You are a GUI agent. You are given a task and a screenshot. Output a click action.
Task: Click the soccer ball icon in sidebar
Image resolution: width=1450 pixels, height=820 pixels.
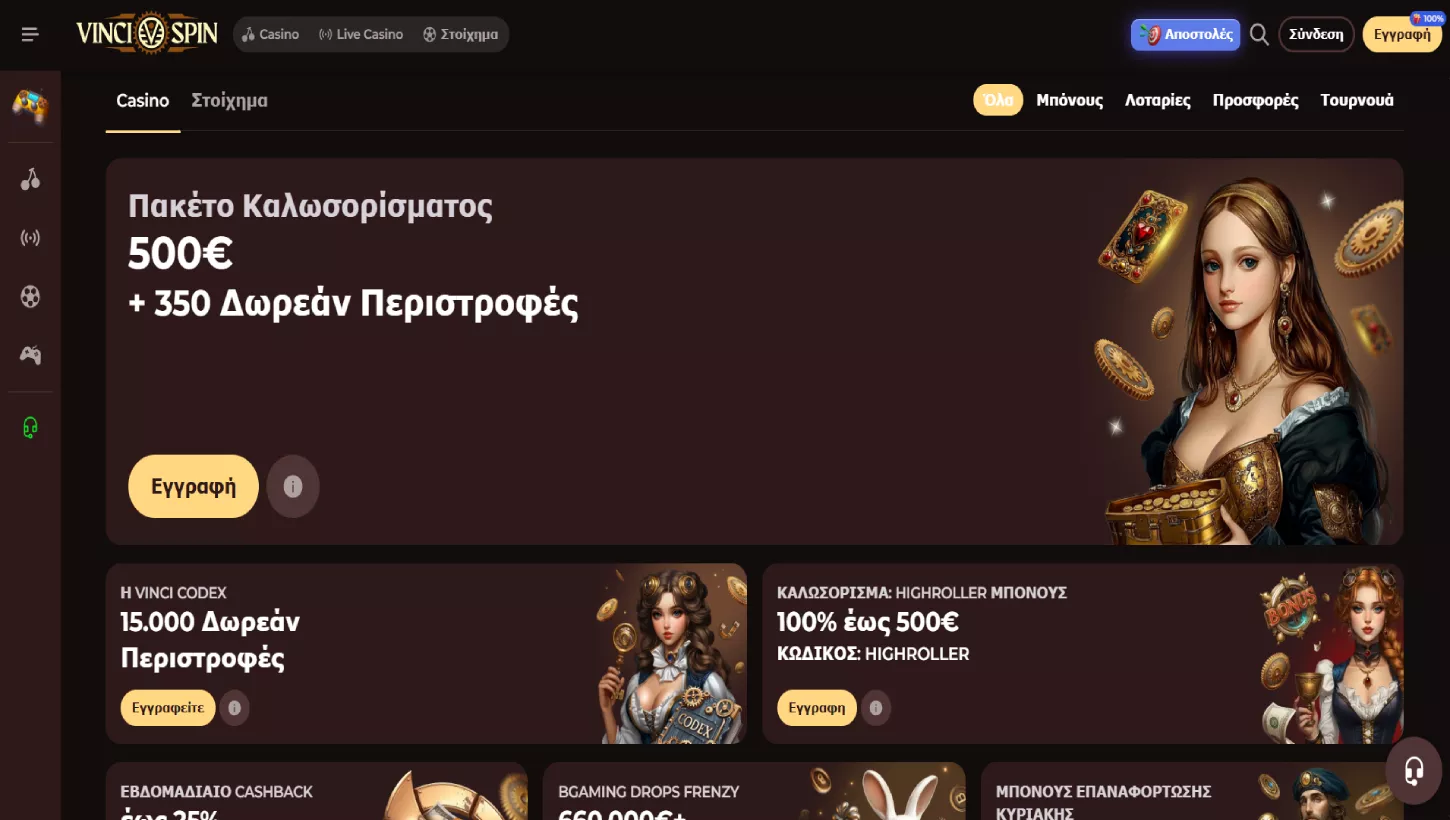tap(30, 296)
